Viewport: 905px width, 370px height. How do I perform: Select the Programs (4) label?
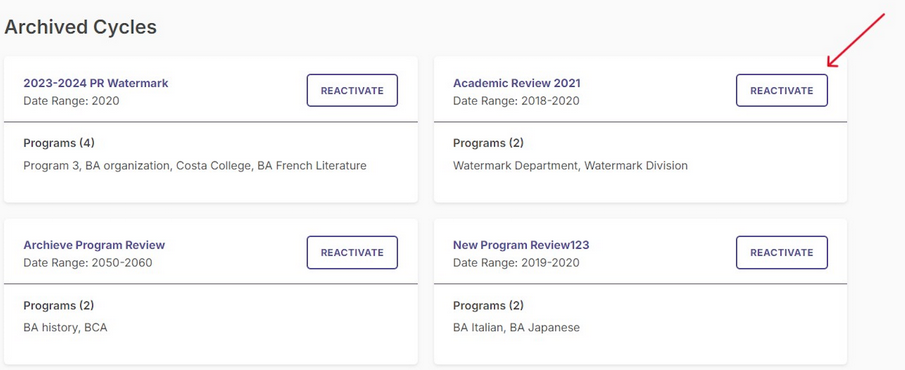click(59, 143)
